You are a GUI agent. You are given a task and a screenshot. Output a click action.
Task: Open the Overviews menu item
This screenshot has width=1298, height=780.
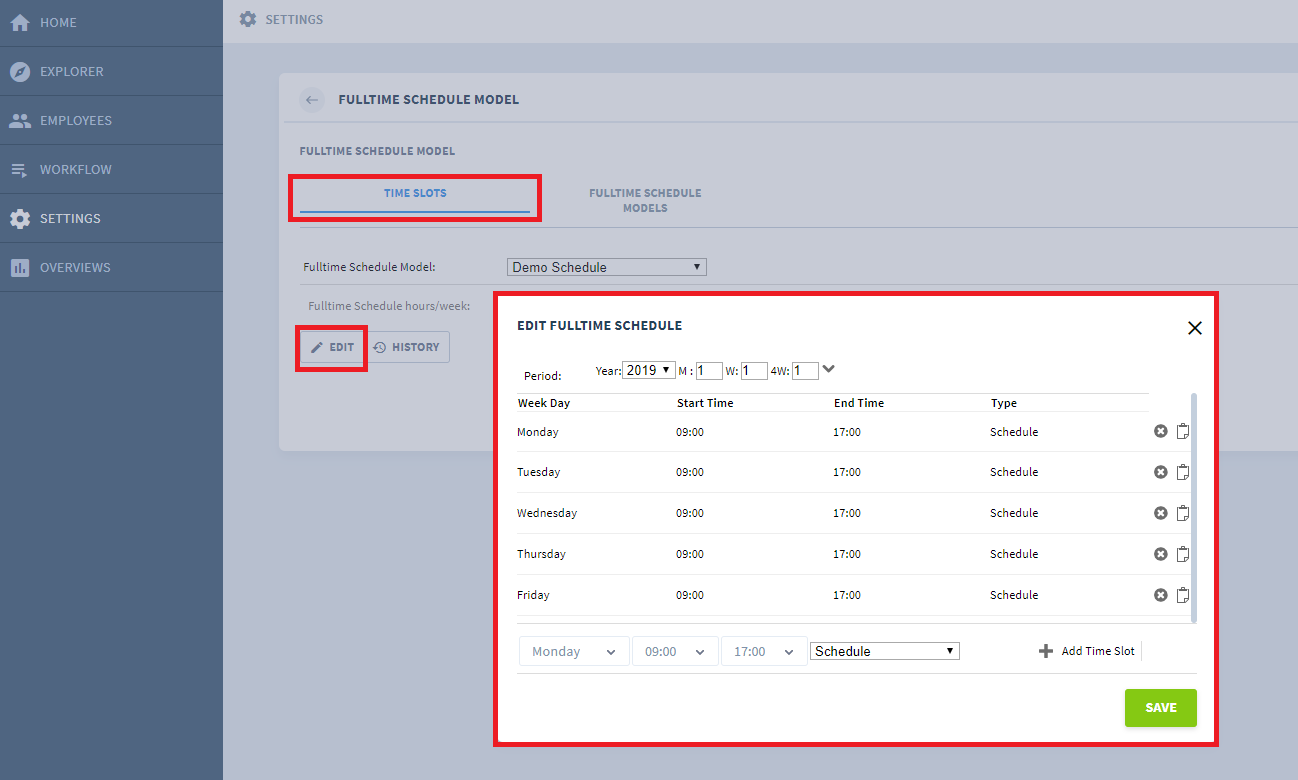pyautogui.click(x=111, y=267)
